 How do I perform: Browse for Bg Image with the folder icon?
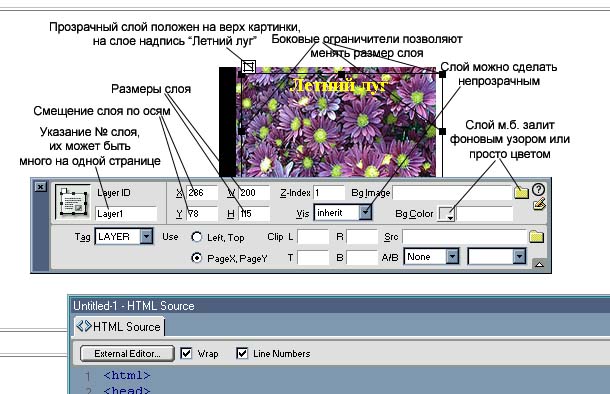tap(521, 193)
